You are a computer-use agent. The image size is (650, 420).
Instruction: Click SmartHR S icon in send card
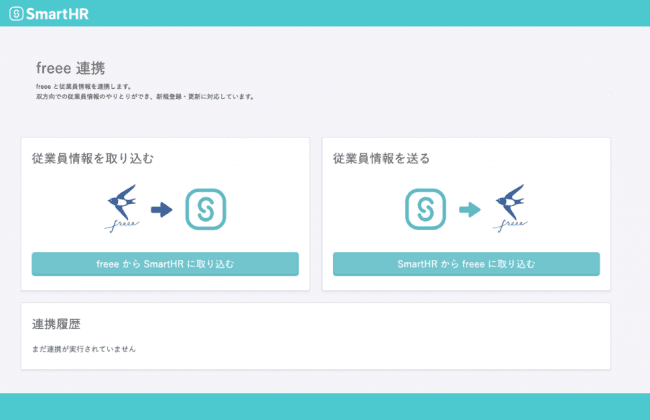(x=425, y=209)
